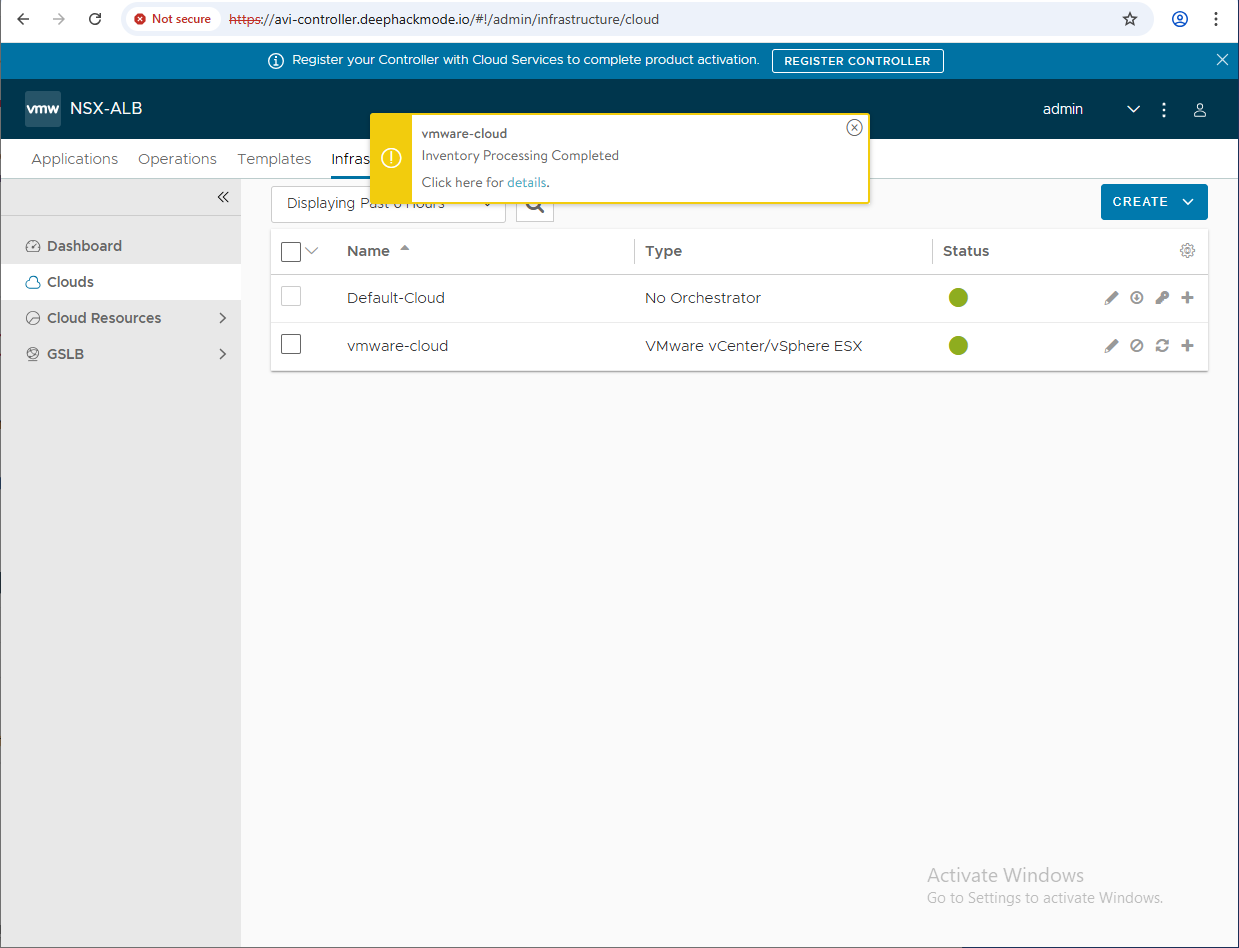The height and width of the screenshot is (948, 1239).
Task: Click the Status column header
Action: [966, 251]
